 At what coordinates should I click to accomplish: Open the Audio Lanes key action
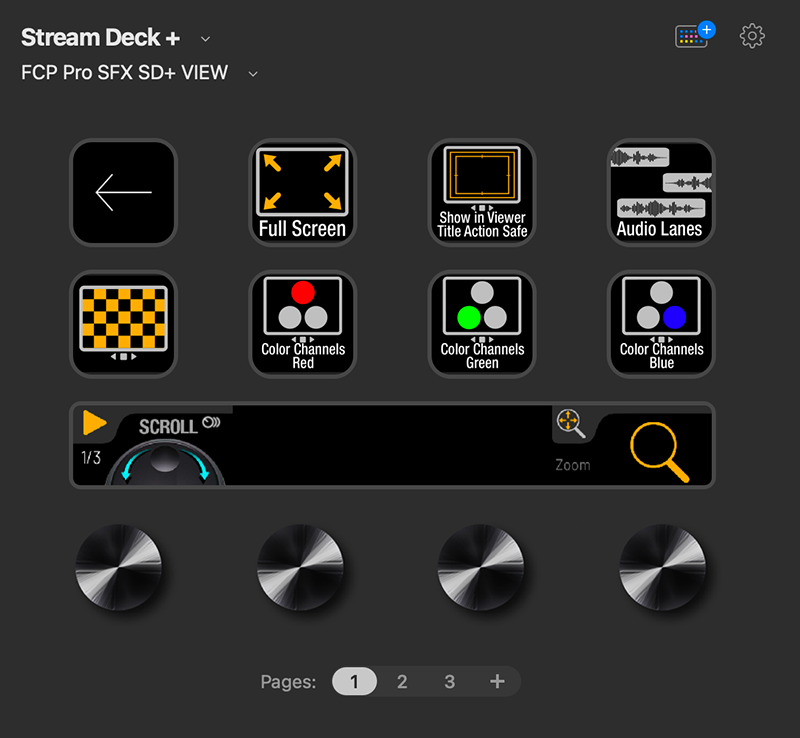tap(660, 192)
